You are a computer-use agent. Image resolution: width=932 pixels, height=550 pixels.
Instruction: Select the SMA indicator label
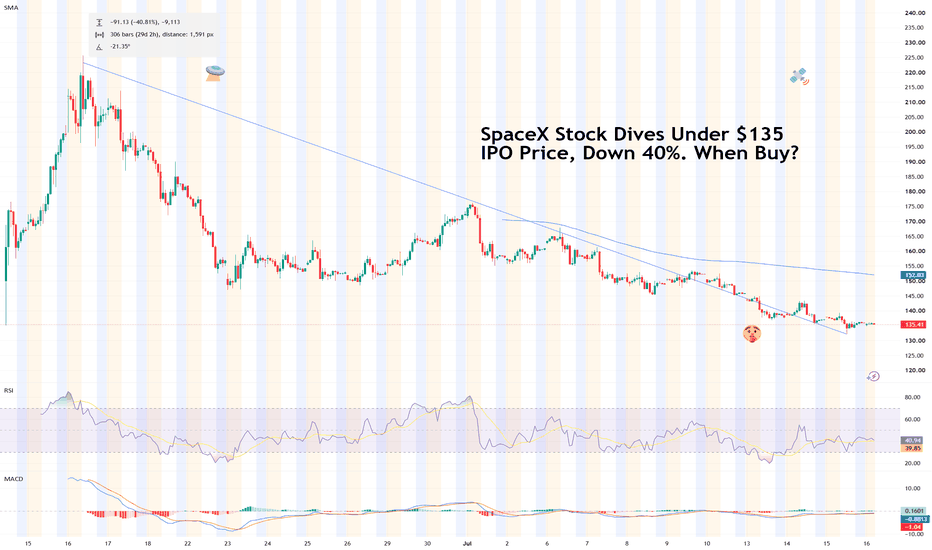10,7
